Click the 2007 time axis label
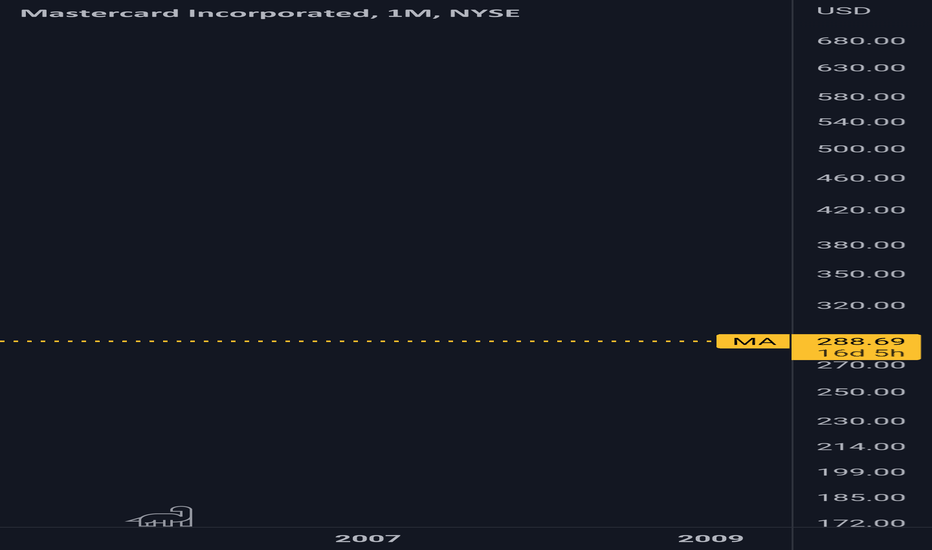Screen dimensions: 932x550 [x=368, y=539]
